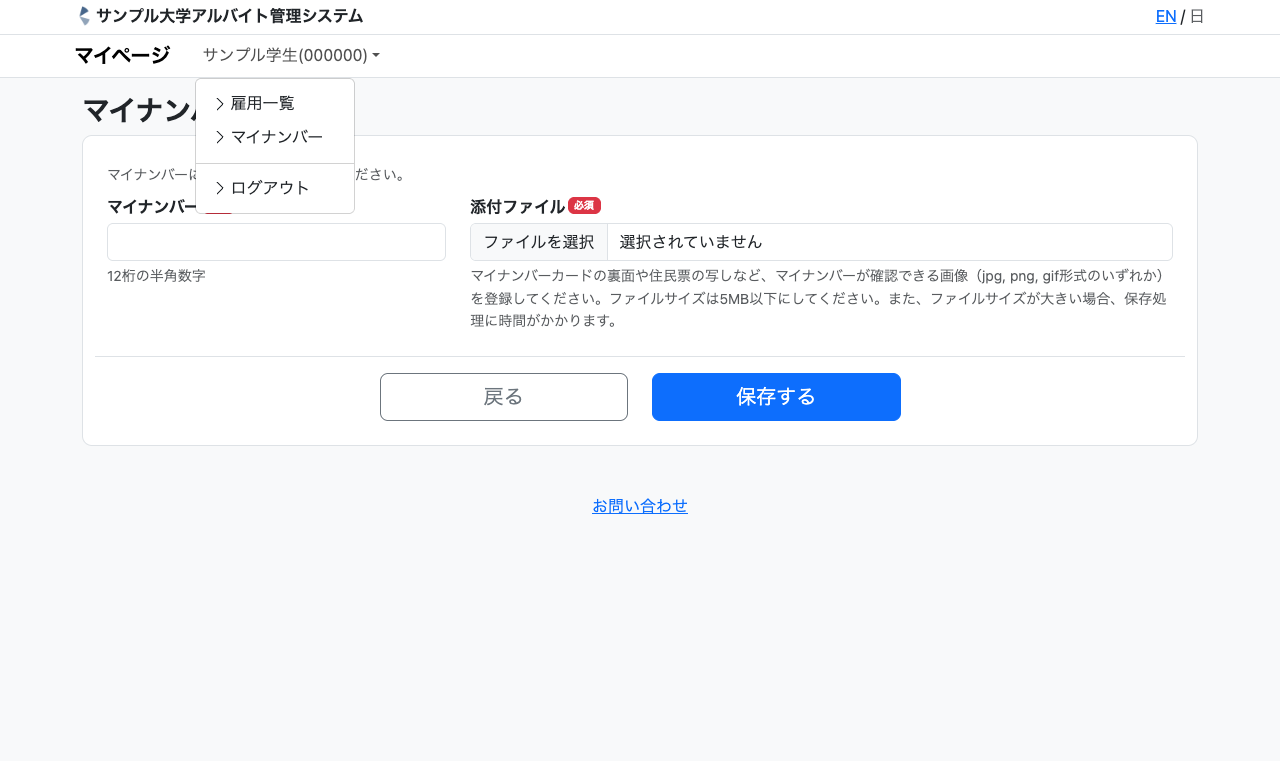Click the university logo icon
Screen dimensions: 1280x761
point(84,16)
